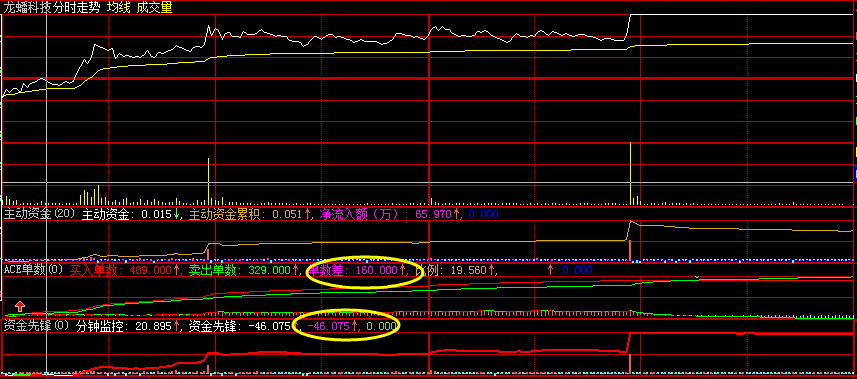The height and width of the screenshot is (379, 857).
Task: Select the 龙蟠科技分时走势 chart title
Action: [52, 7]
